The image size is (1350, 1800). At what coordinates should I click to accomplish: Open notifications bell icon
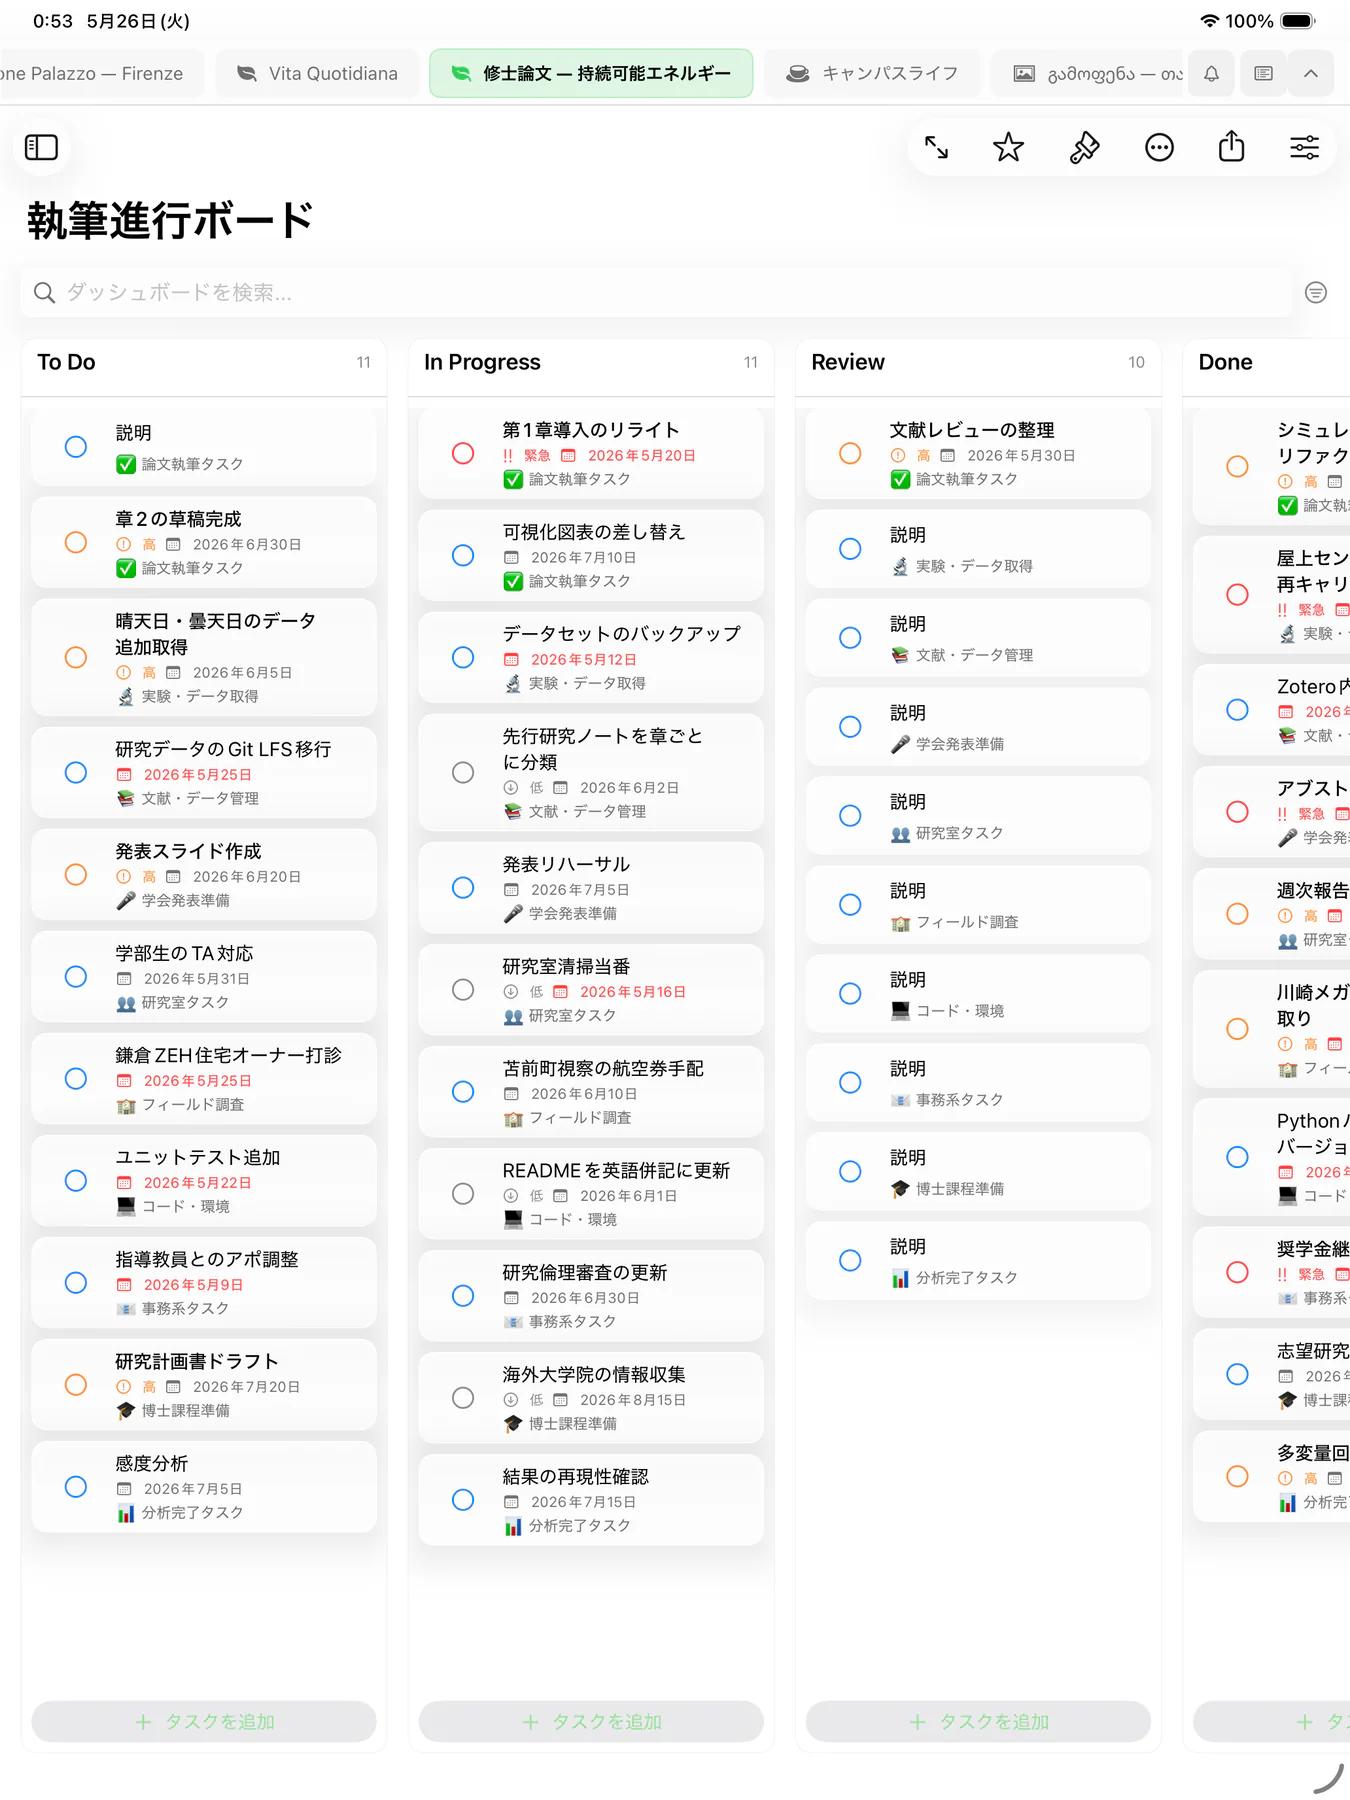(1211, 74)
